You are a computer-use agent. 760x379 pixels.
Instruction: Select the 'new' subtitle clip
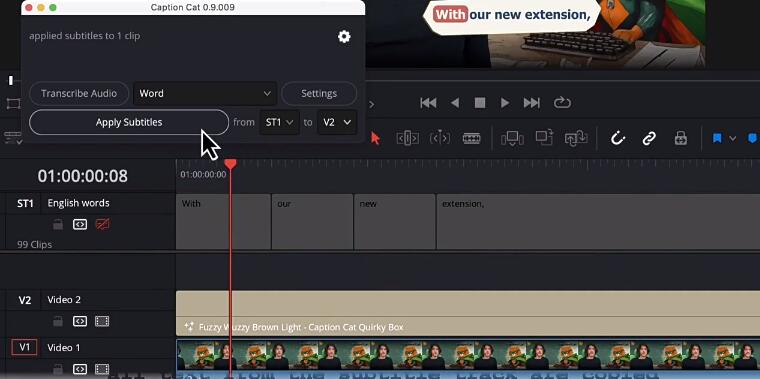(x=395, y=222)
